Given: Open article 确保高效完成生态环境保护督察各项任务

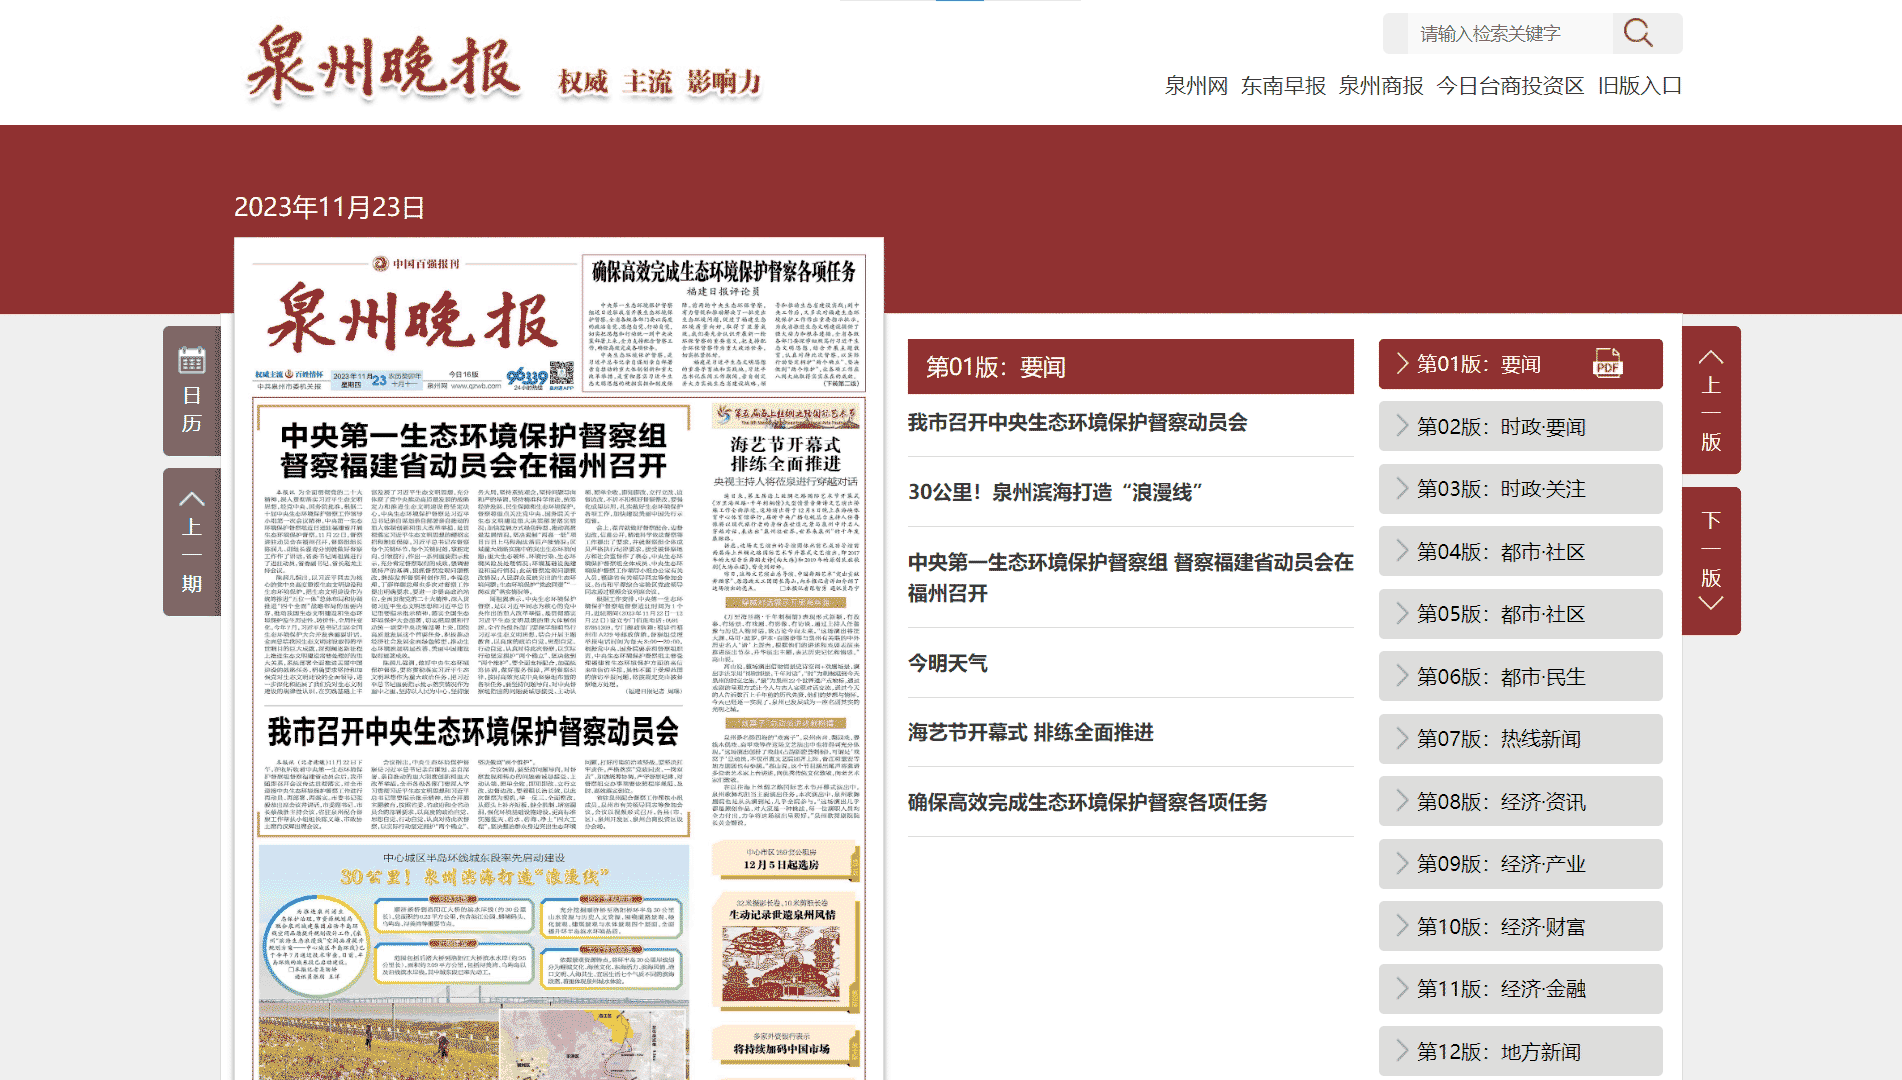Looking at the screenshot, I should [1087, 802].
